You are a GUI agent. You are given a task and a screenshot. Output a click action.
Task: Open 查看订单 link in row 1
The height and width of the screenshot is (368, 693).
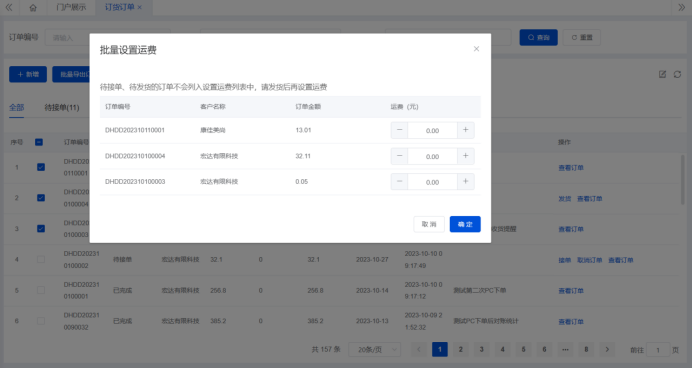click(571, 168)
